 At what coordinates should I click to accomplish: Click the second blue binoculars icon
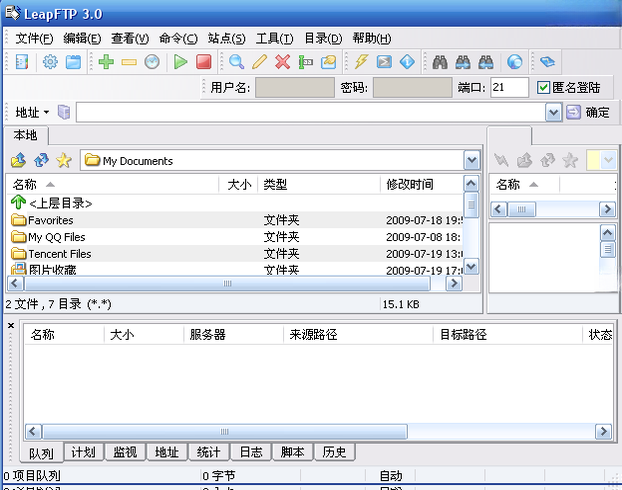click(463, 62)
